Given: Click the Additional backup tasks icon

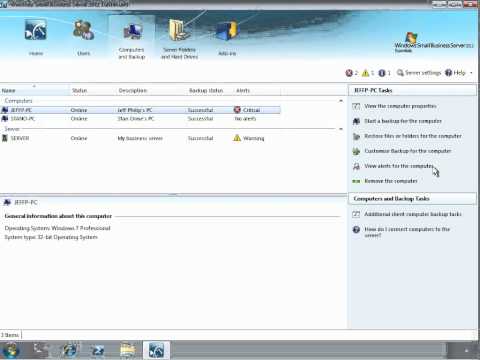Looking at the screenshot, I should (356, 214).
